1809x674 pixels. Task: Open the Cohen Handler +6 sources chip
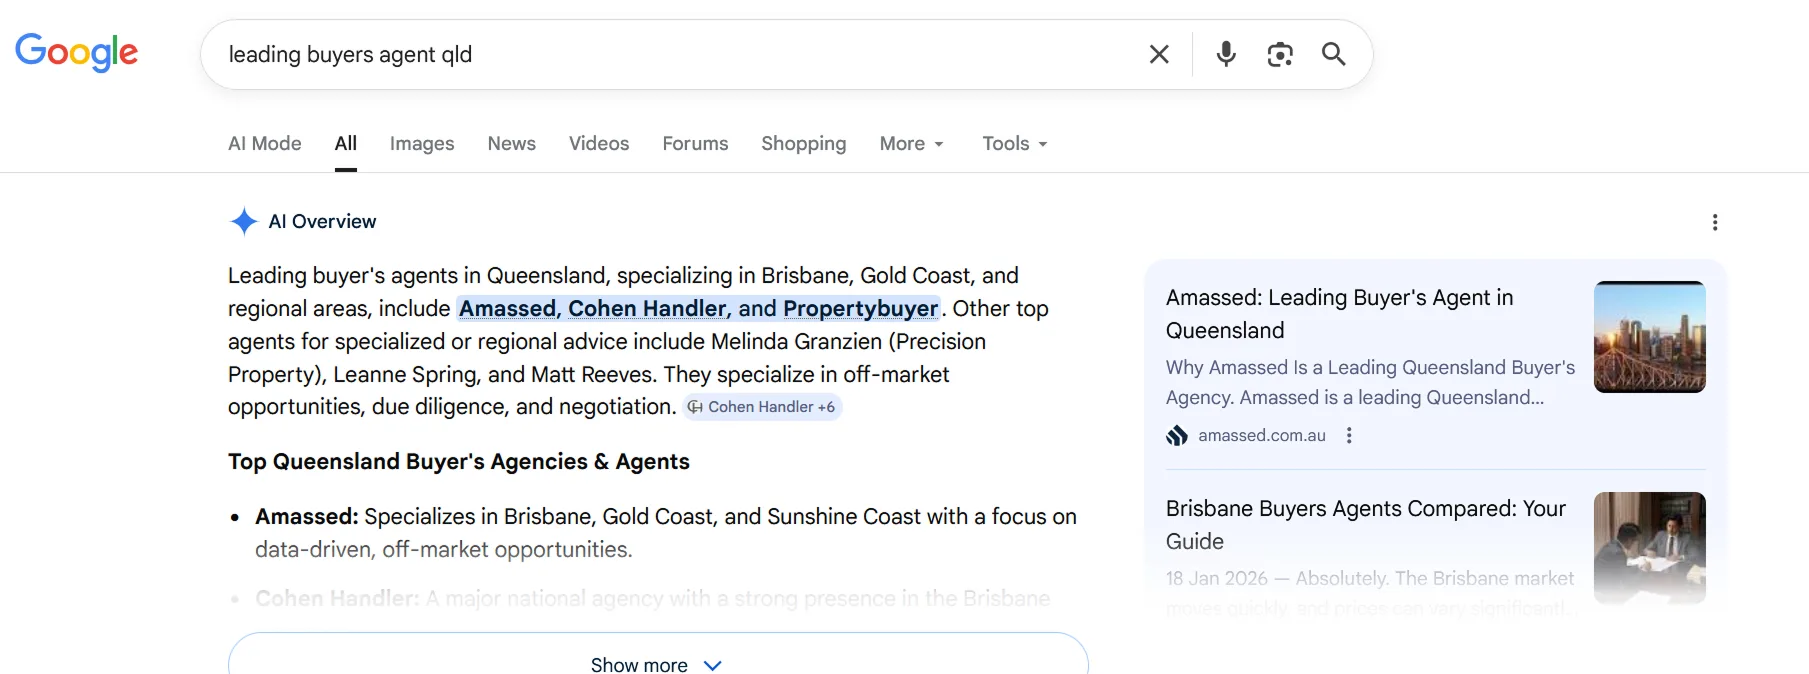[763, 407]
